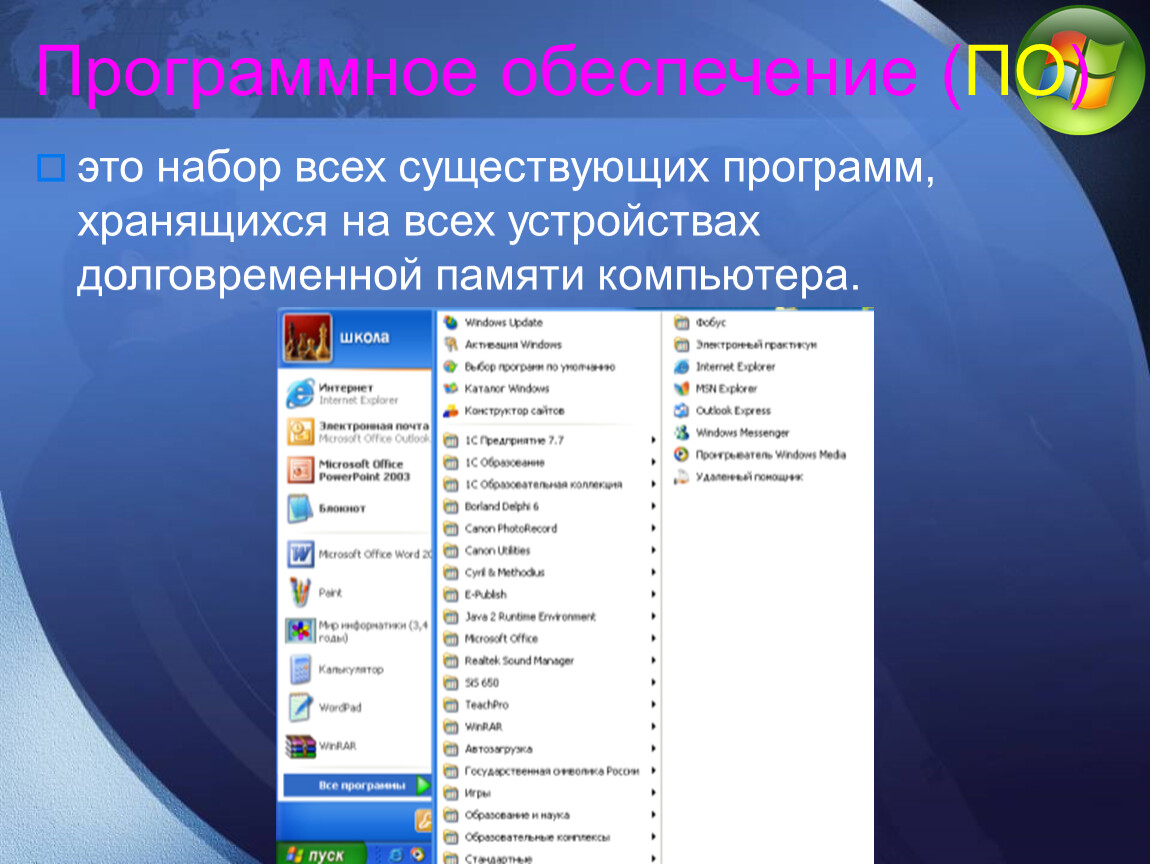Open MSN Explorer from the submenu
Screen dimensions: 1150x864
pos(726,389)
